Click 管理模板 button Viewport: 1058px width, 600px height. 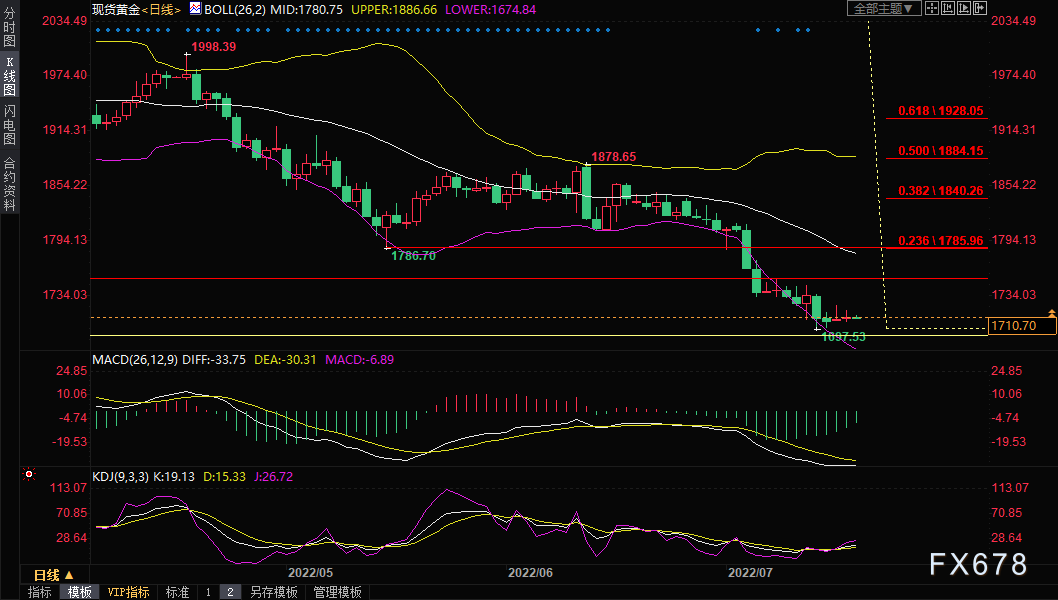pyautogui.click(x=337, y=592)
